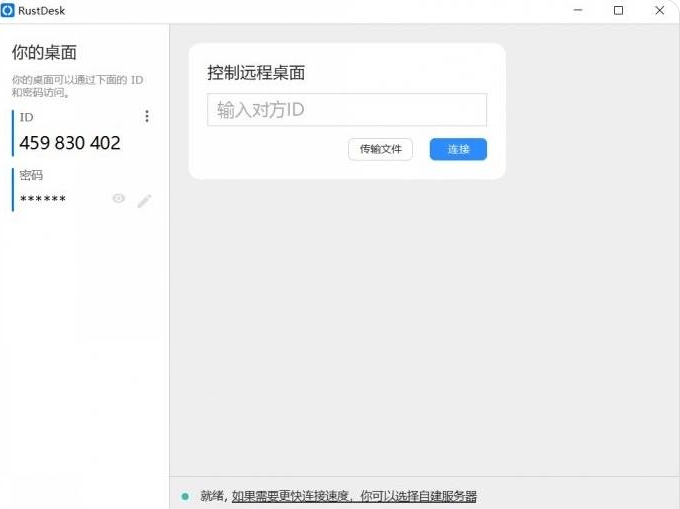
Task: Click the green ready status dot
Action: point(185,496)
